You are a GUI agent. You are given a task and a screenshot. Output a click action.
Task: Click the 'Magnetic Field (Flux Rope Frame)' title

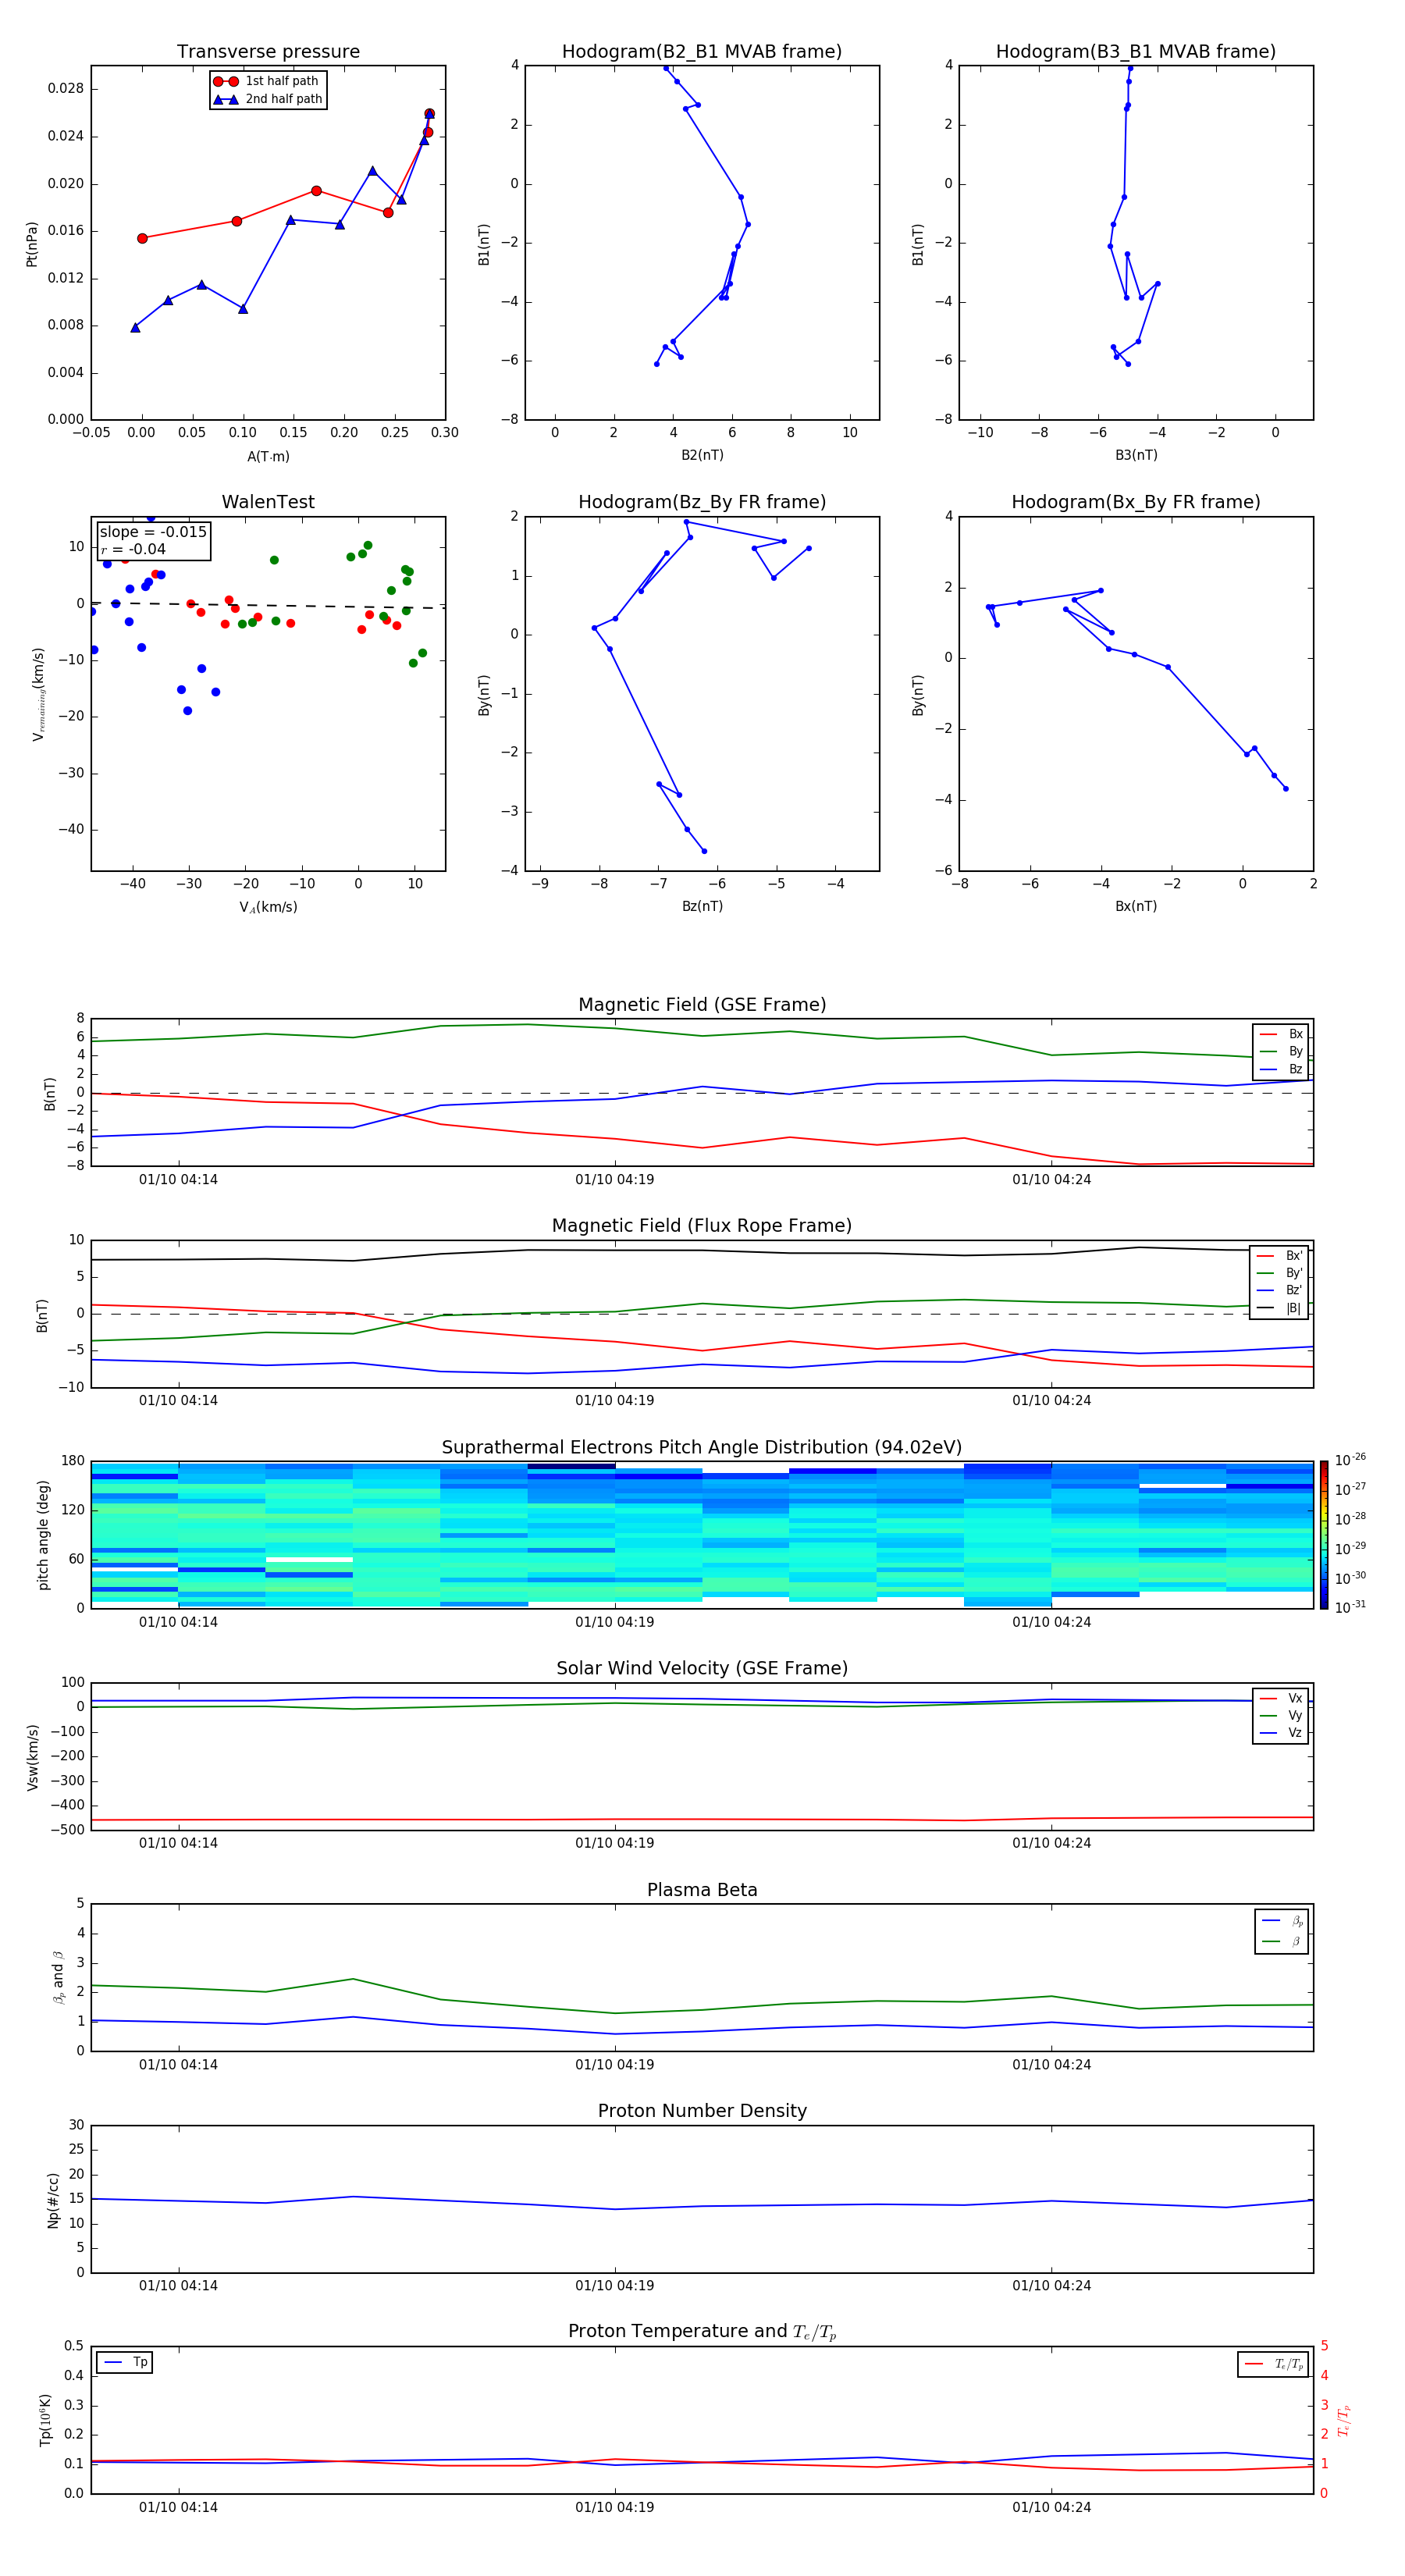702,1226
